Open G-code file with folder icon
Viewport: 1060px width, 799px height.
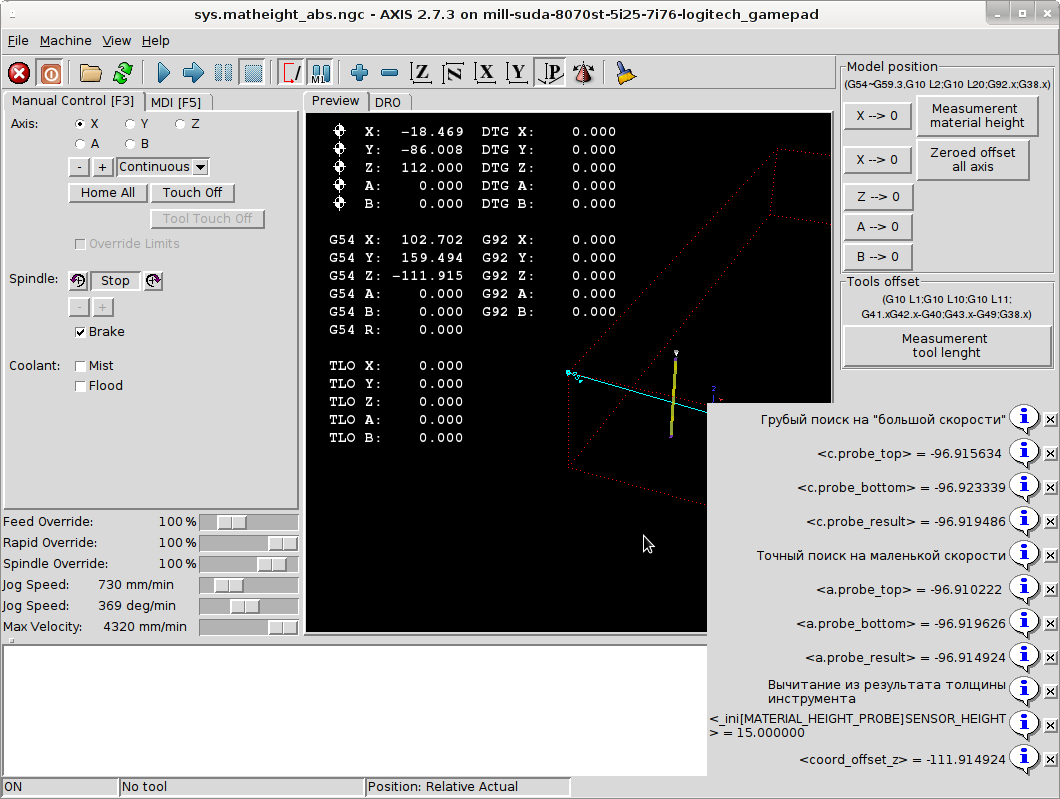coord(91,73)
